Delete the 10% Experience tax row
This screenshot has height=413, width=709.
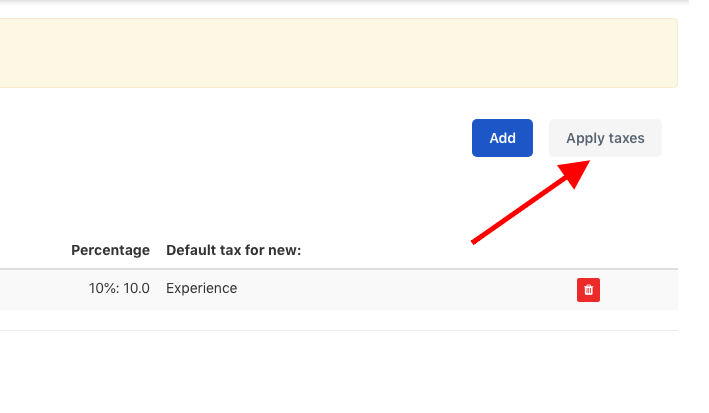588,290
